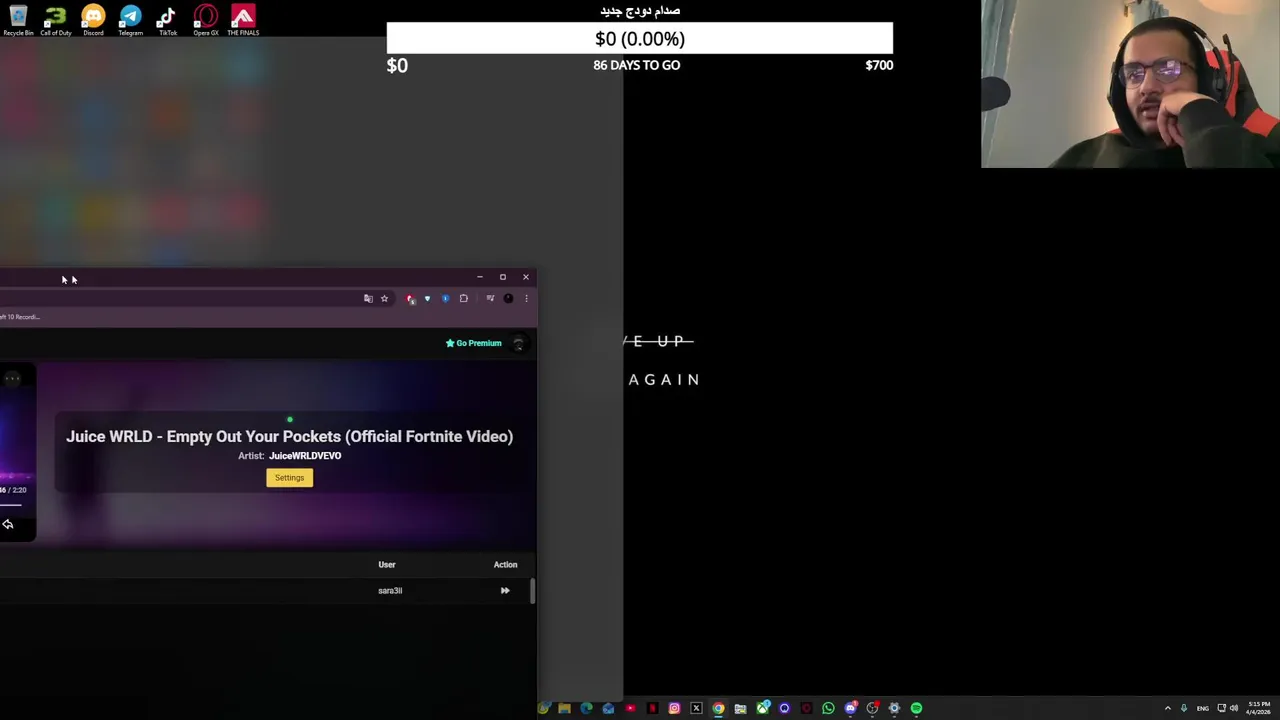This screenshot has width=1280, height=720.
Task: Click the JuiceWRLDVEVO artist name
Action: click(305, 456)
